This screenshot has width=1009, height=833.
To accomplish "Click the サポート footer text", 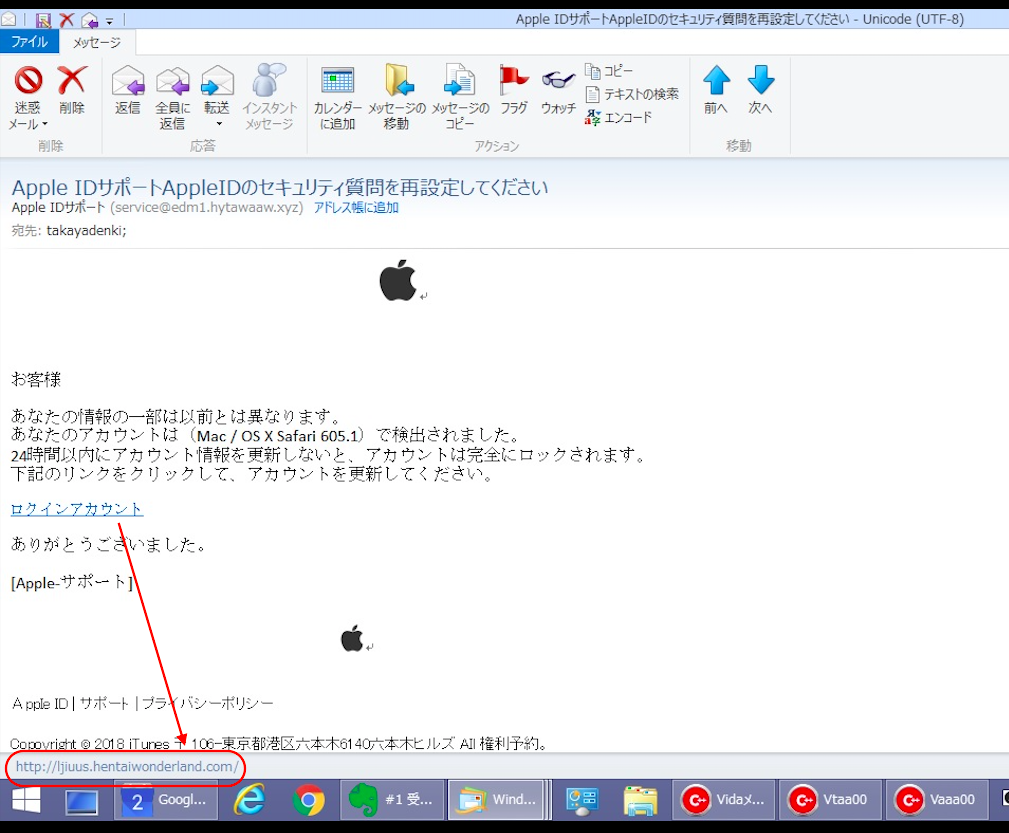I will [104, 704].
